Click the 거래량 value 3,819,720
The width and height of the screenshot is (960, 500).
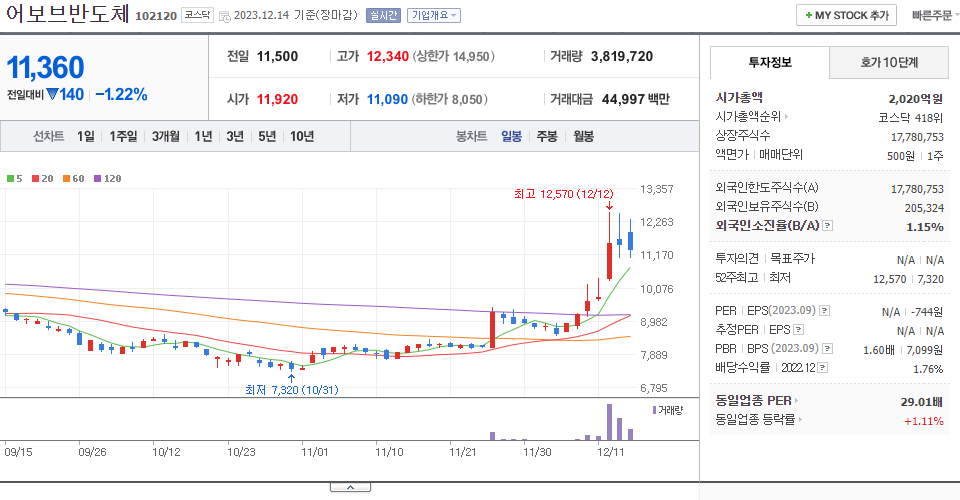621,56
